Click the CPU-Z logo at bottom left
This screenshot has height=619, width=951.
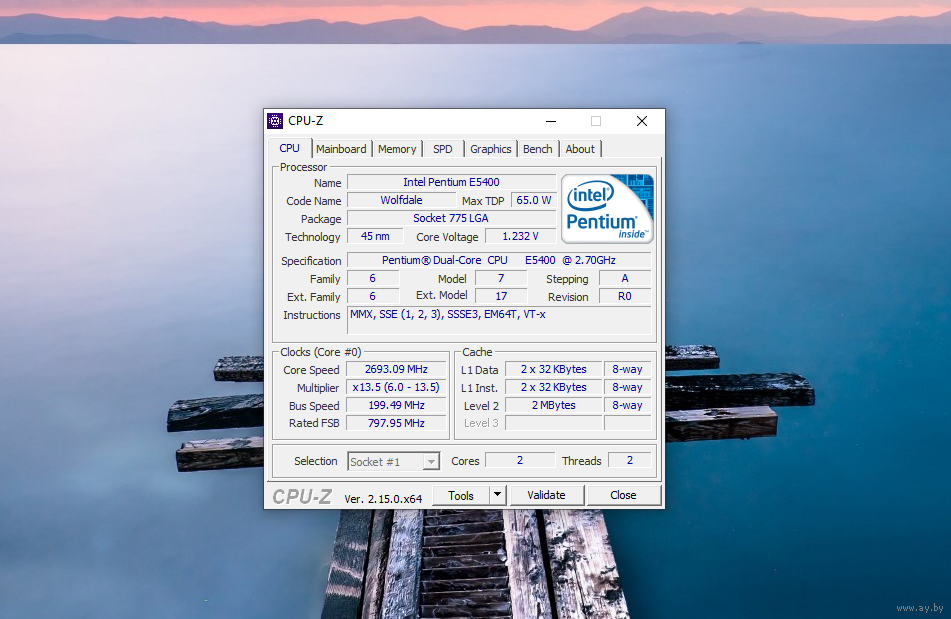pos(302,496)
